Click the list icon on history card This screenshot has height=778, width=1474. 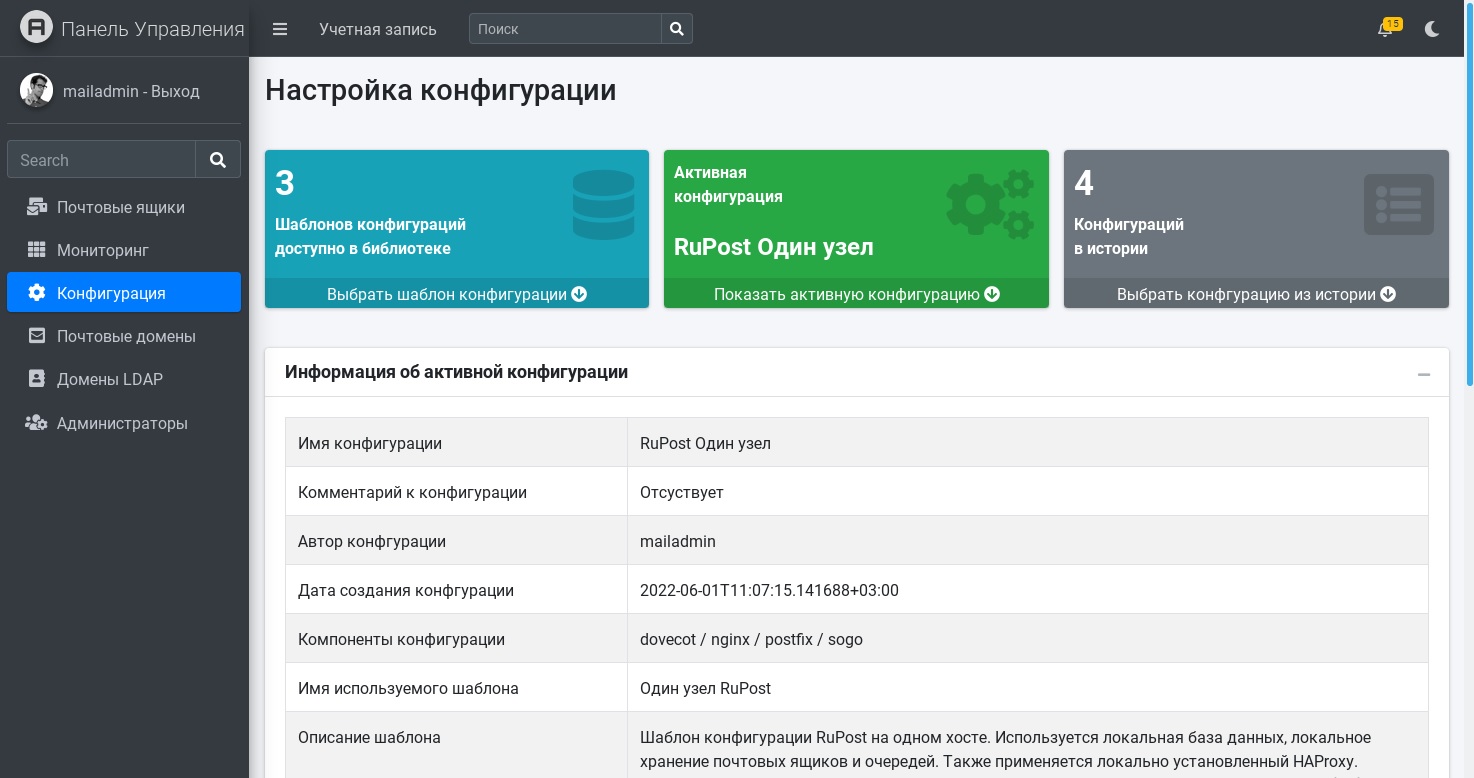pos(1398,204)
